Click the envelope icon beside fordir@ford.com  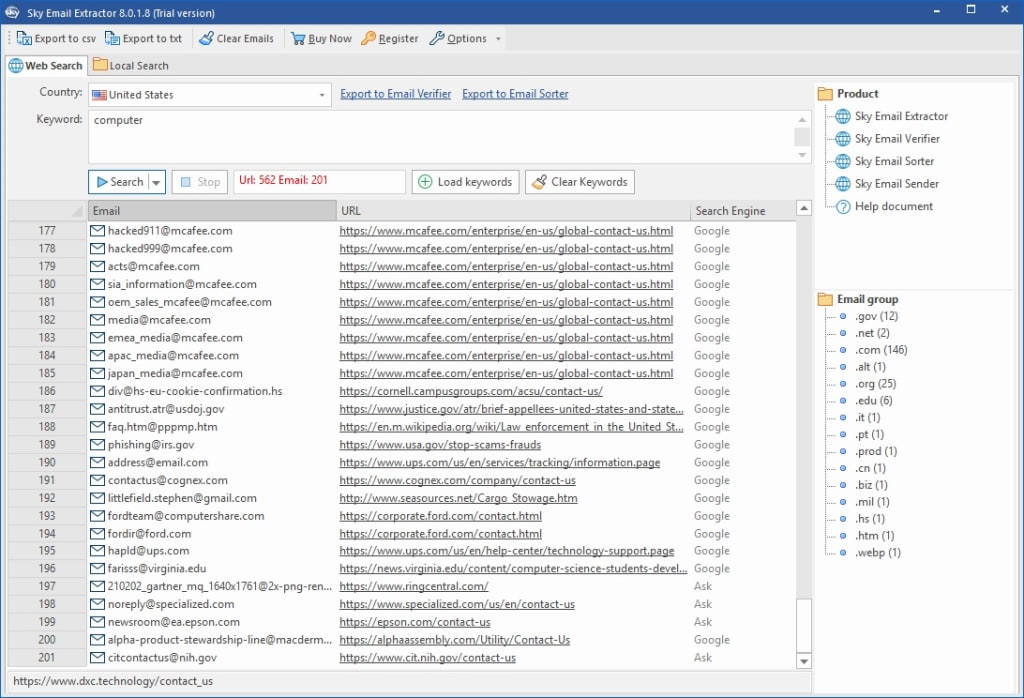click(x=97, y=533)
